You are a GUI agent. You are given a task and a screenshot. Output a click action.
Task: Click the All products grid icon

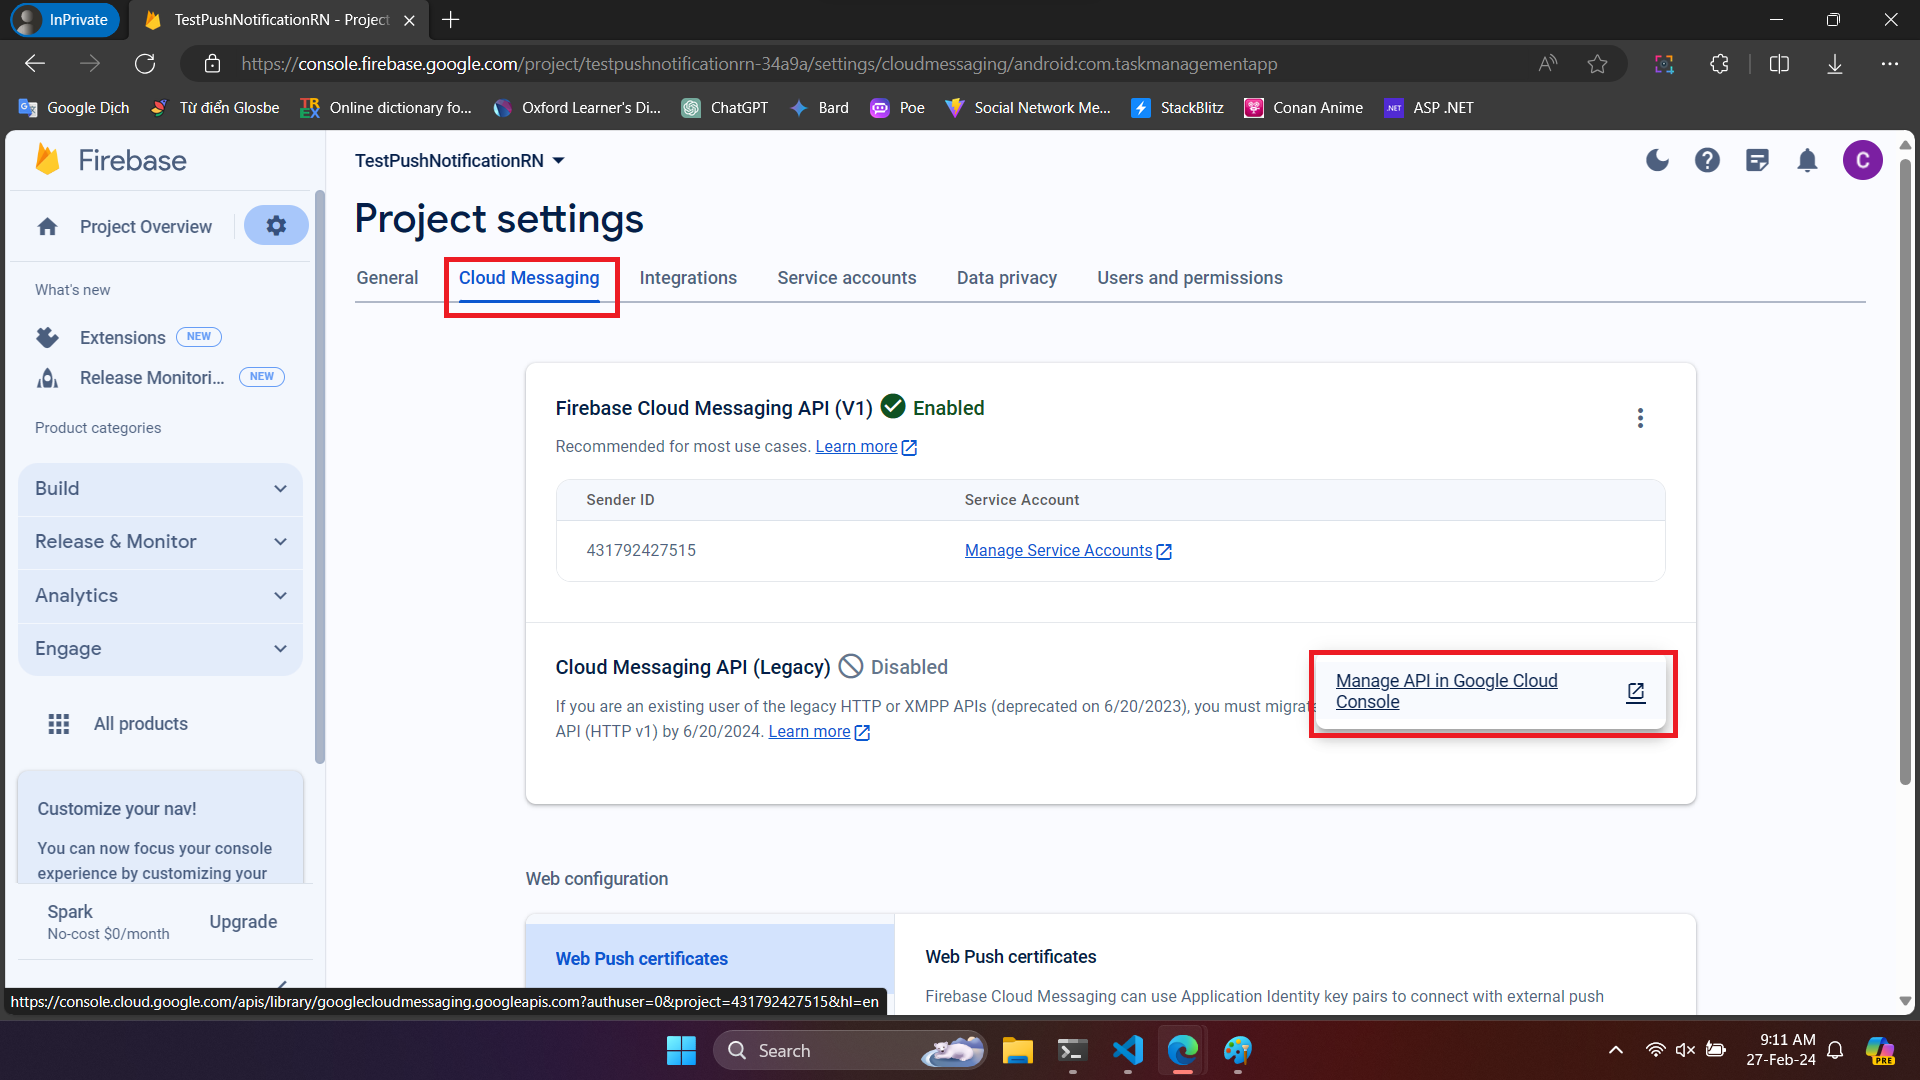pos(59,724)
